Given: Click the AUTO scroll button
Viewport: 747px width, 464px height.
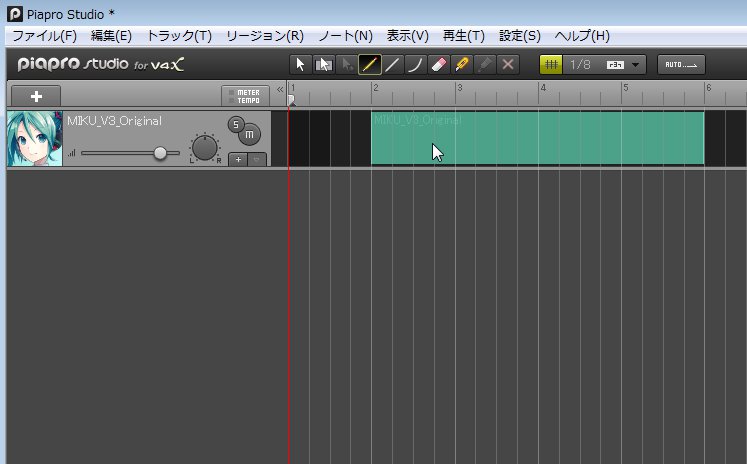Looking at the screenshot, I should click(x=681, y=65).
